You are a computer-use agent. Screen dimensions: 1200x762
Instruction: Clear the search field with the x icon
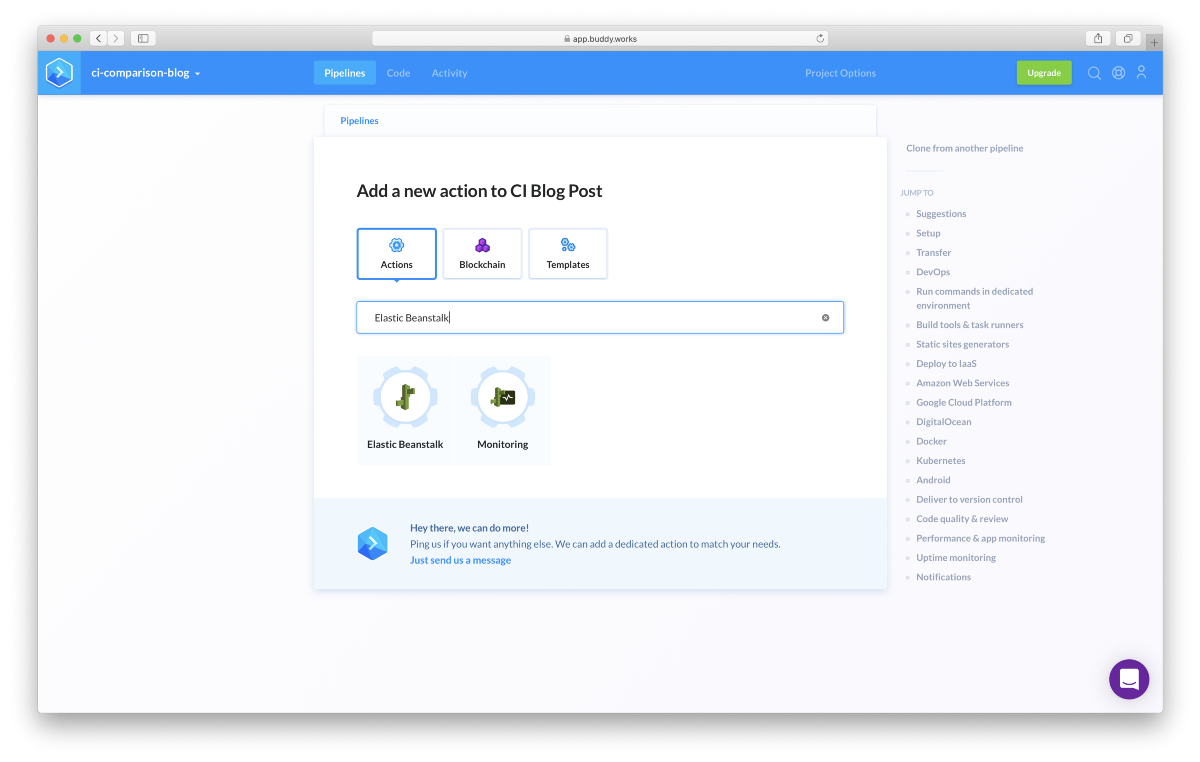(x=826, y=318)
